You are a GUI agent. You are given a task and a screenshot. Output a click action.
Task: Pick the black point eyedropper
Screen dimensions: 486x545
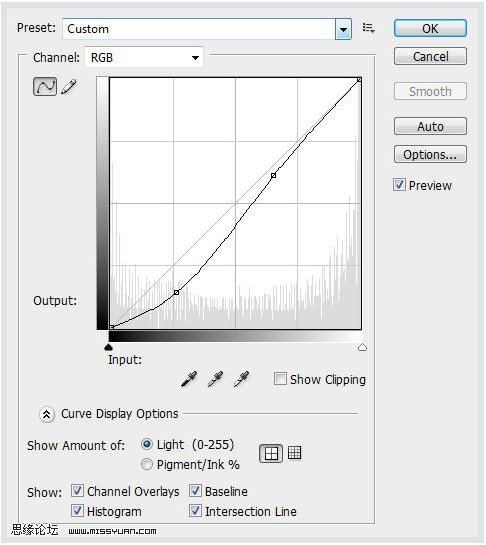coord(189,379)
